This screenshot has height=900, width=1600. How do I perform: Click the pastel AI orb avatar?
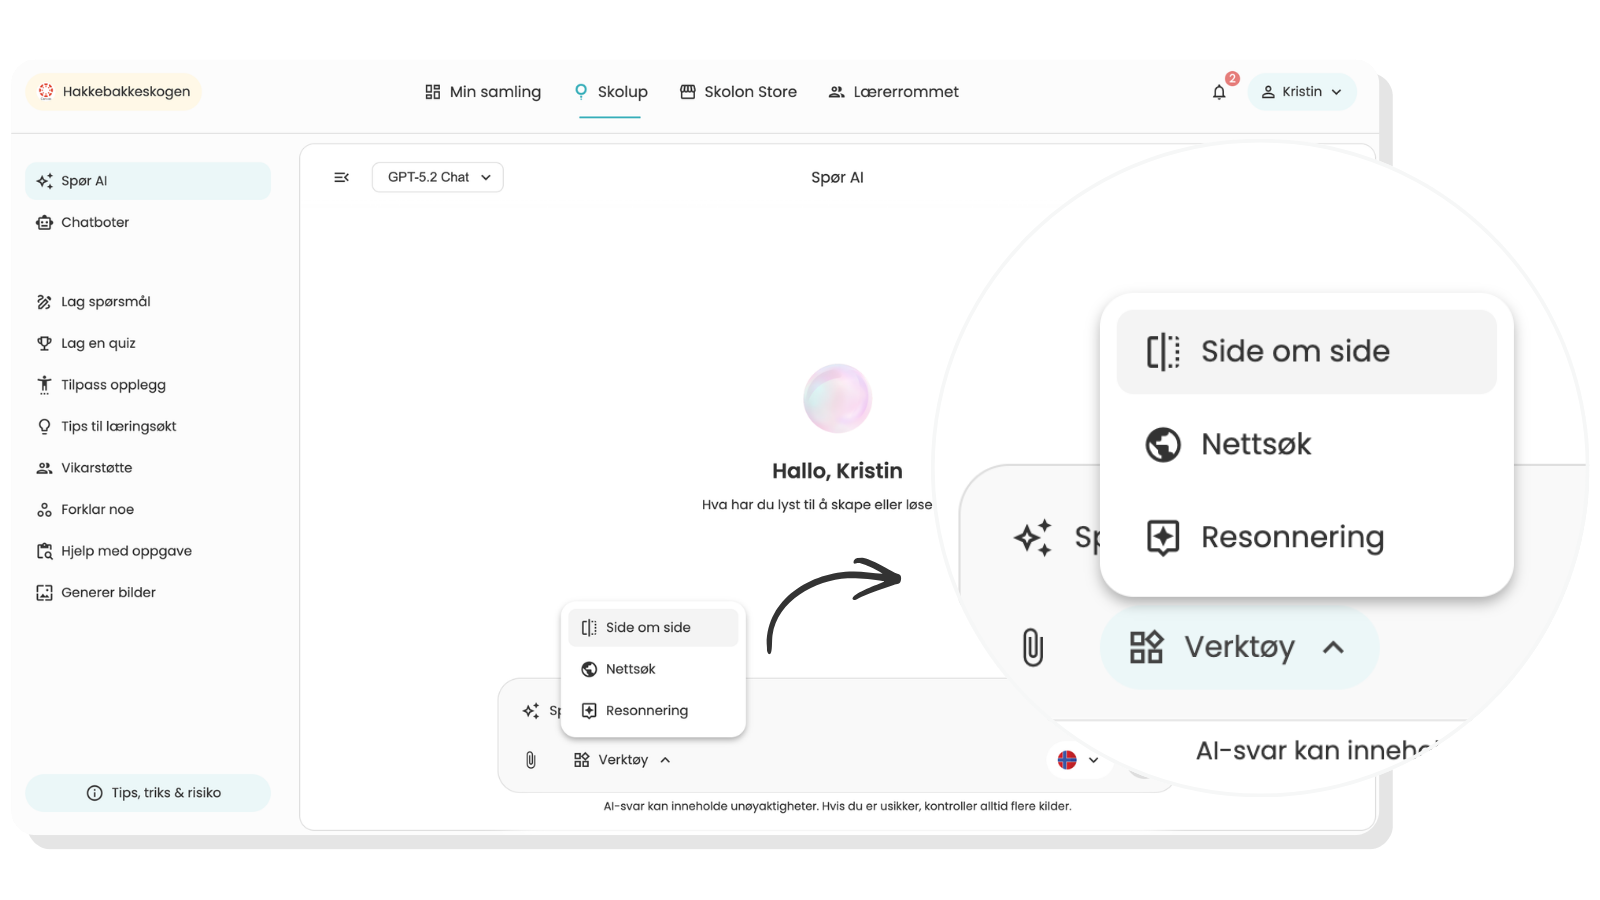coord(838,398)
